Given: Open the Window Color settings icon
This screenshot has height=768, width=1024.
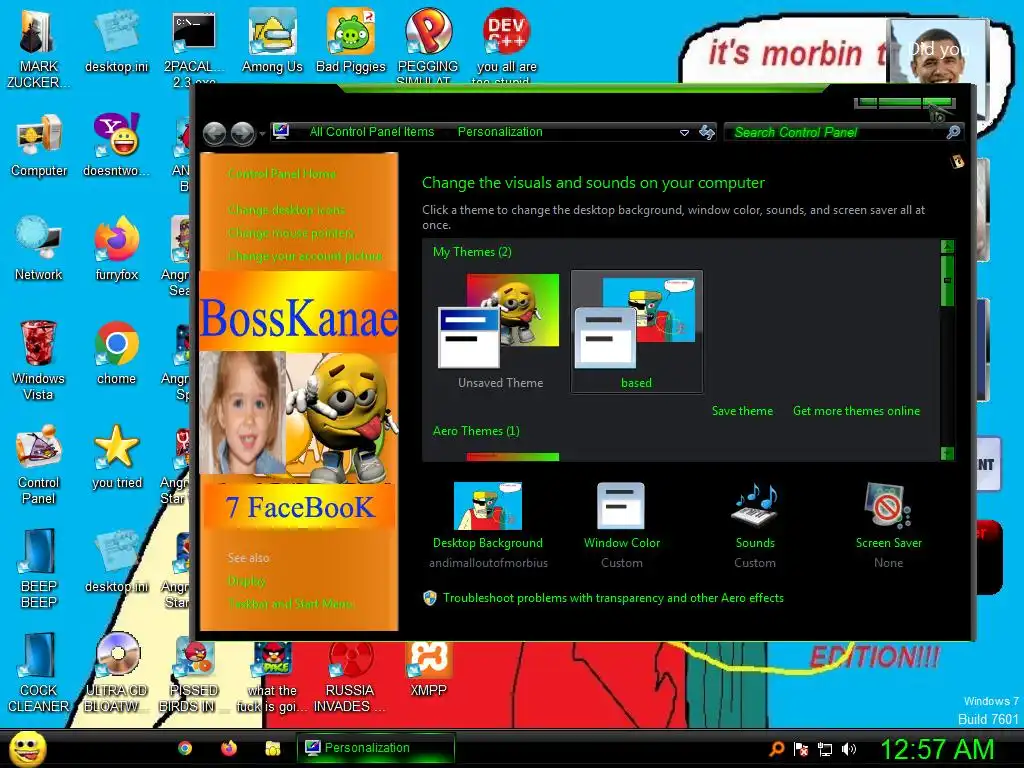Looking at the screenshot, I should 621,505.
